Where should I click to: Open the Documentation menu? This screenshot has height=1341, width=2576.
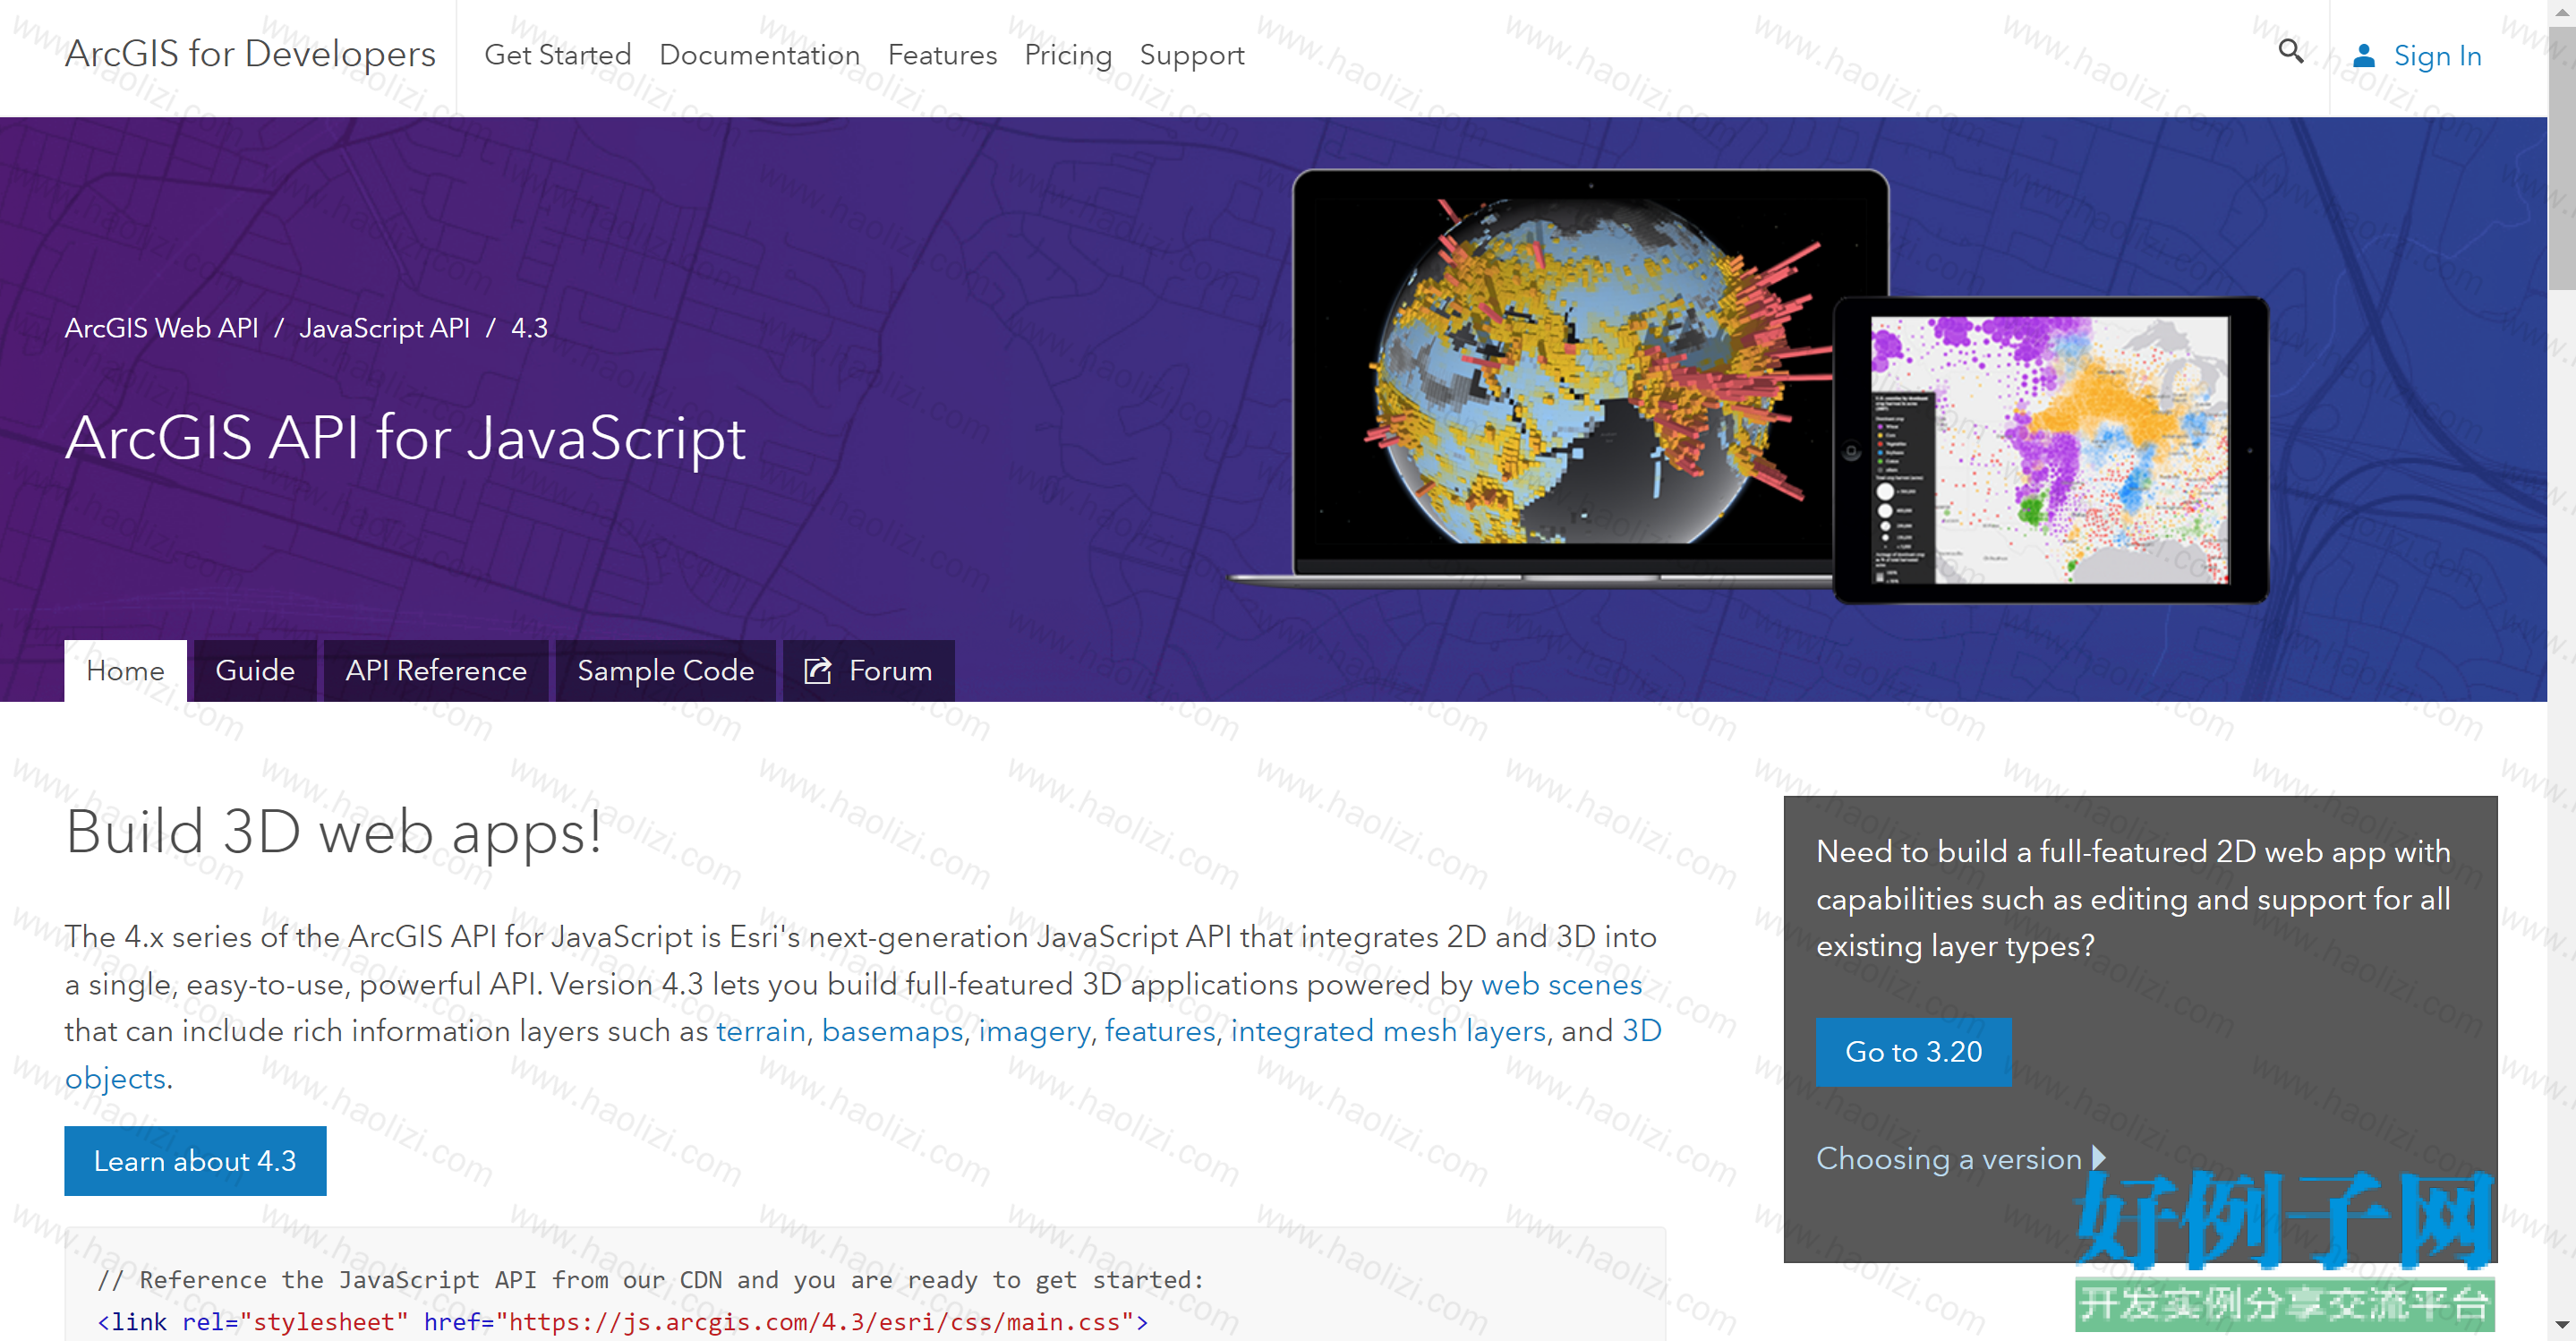click(760, 55)
